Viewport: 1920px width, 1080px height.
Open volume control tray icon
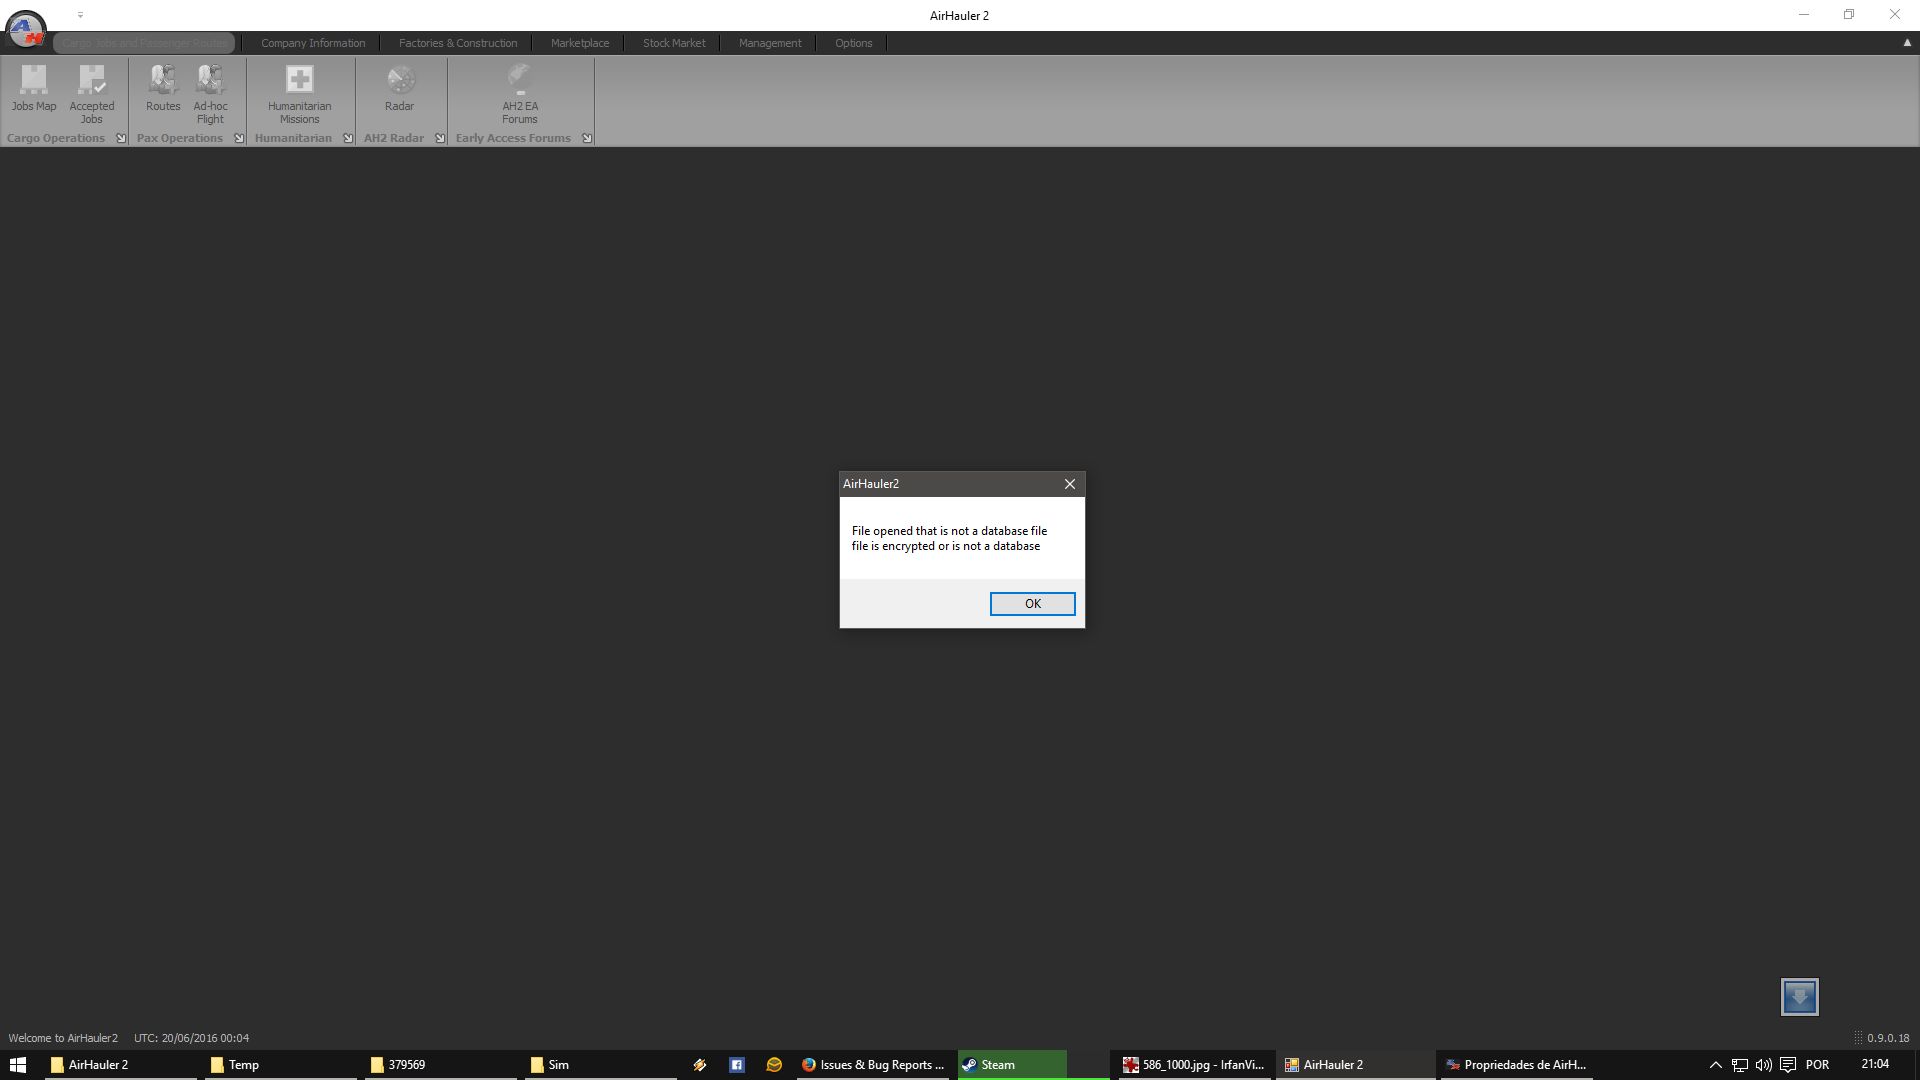point(1764,1065)
